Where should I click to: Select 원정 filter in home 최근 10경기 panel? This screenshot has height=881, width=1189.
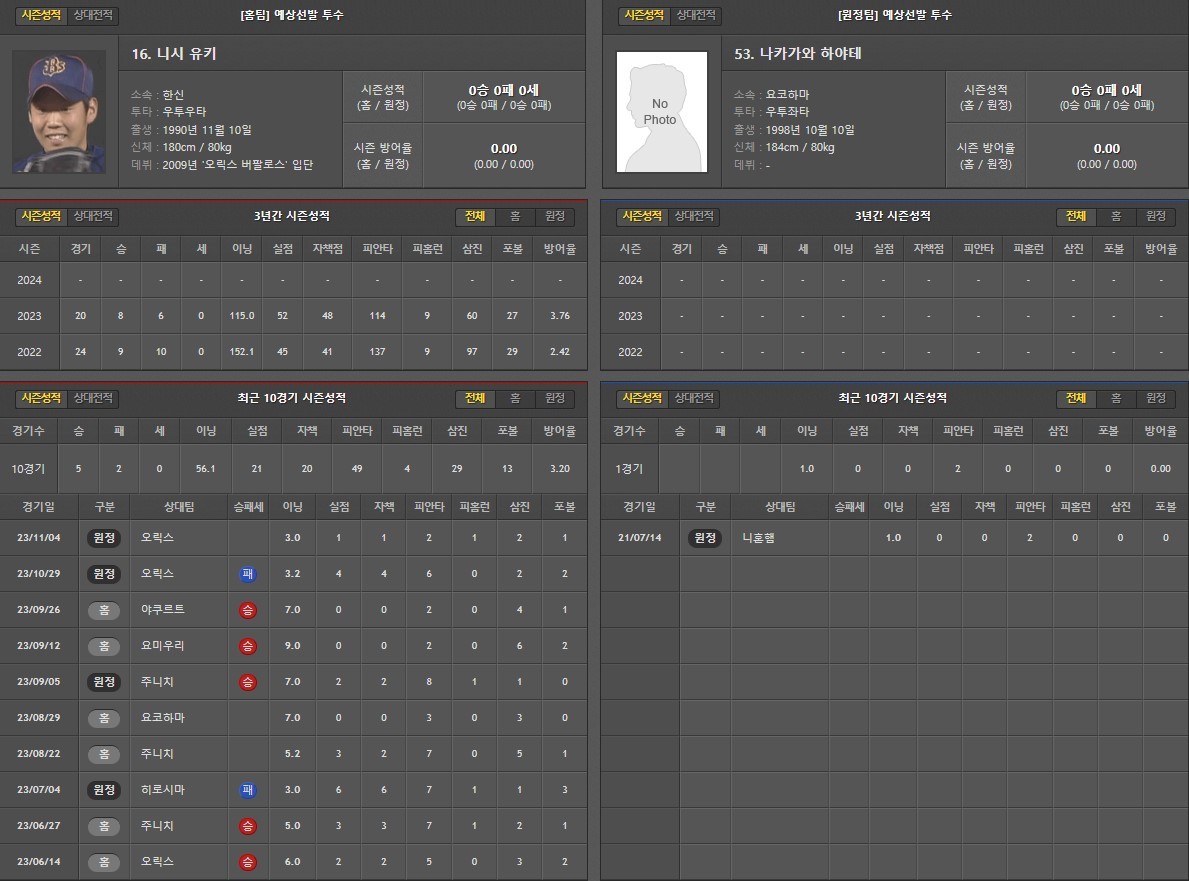555,398
